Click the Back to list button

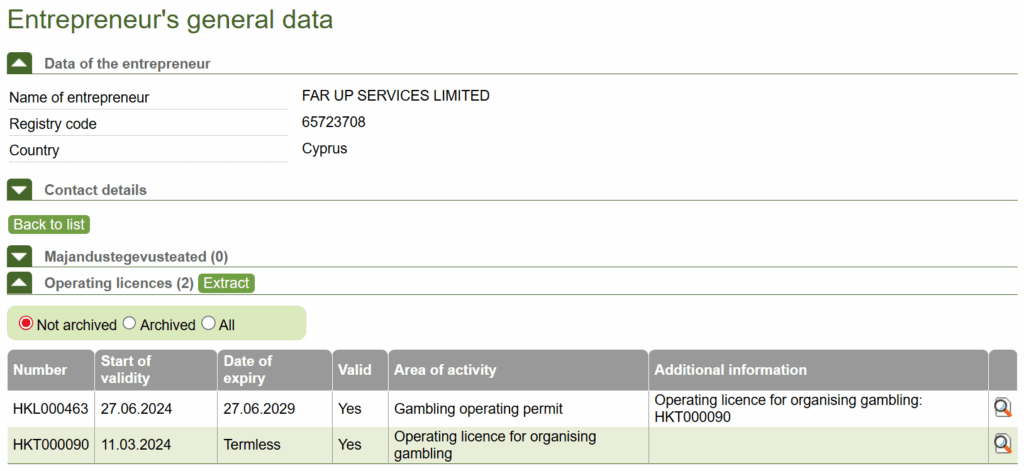[x=49, y=224]
